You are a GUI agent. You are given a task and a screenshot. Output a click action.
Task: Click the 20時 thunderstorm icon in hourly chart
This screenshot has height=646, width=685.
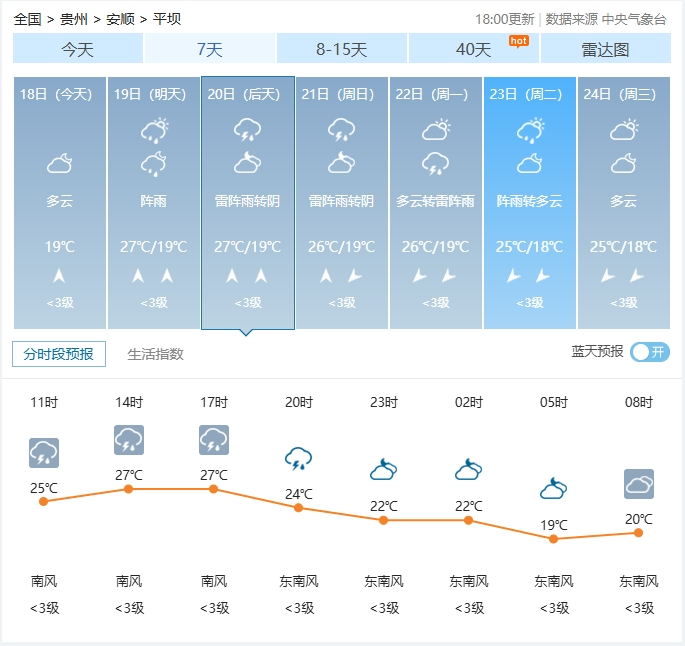coord(298,459)
